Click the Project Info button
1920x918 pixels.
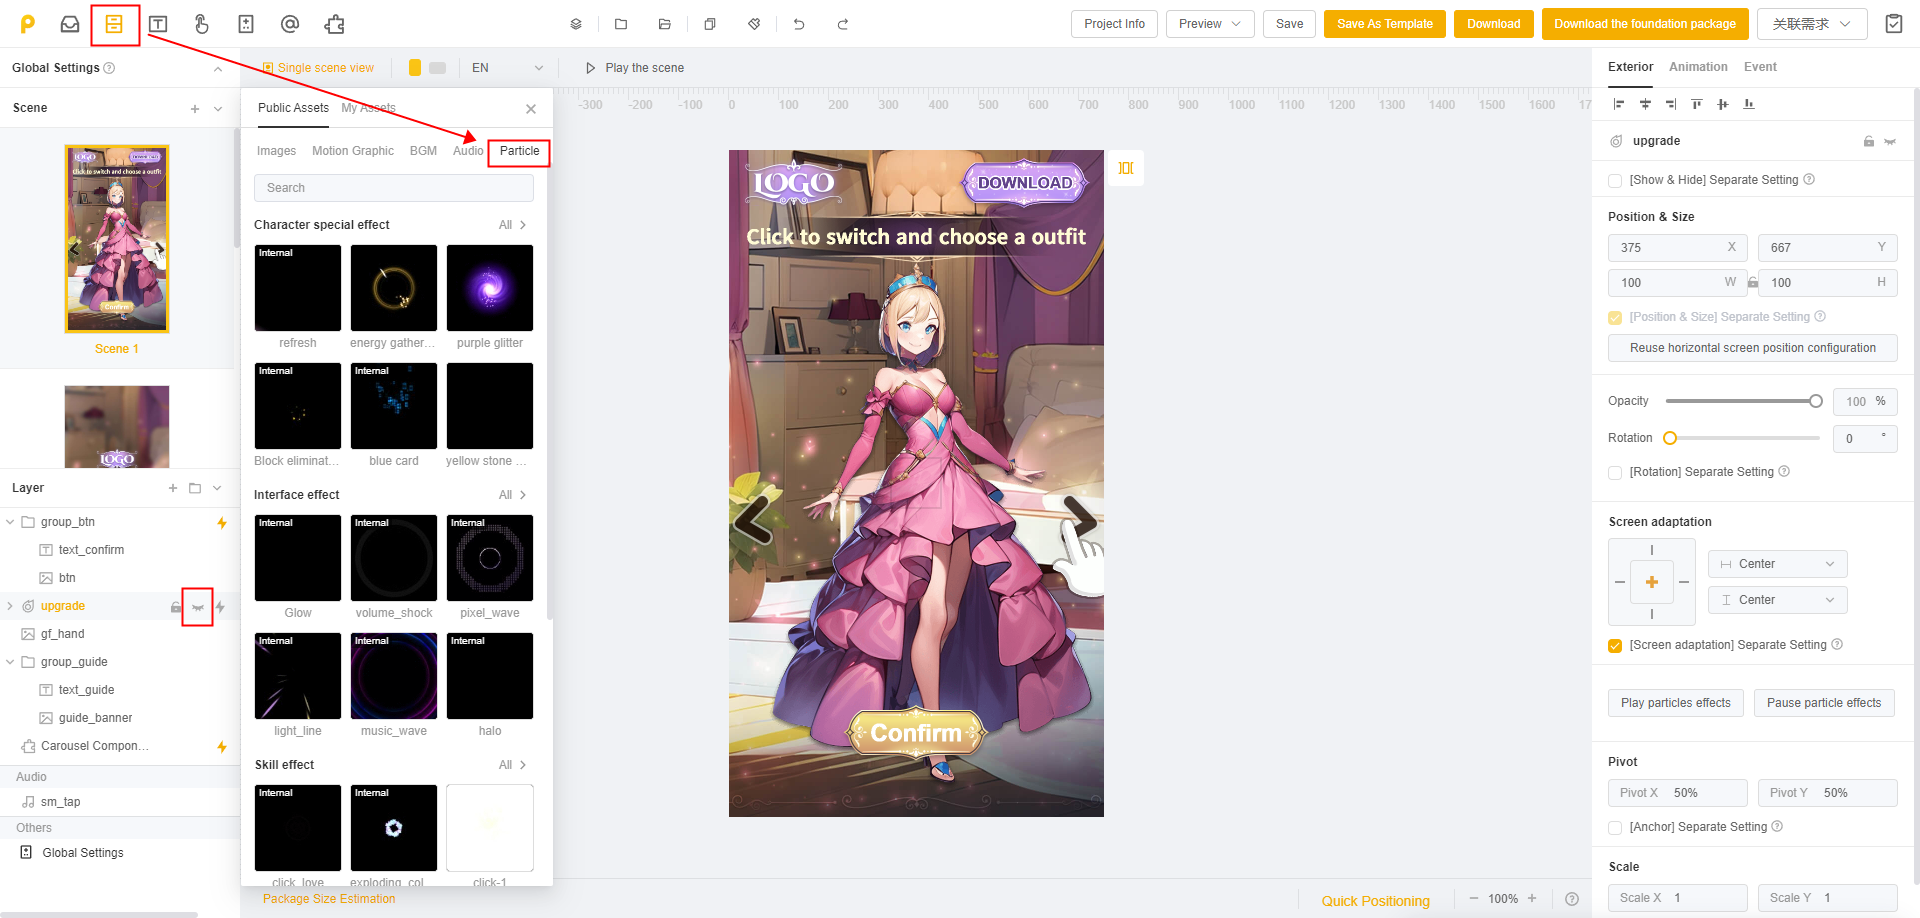[1114, 24]
